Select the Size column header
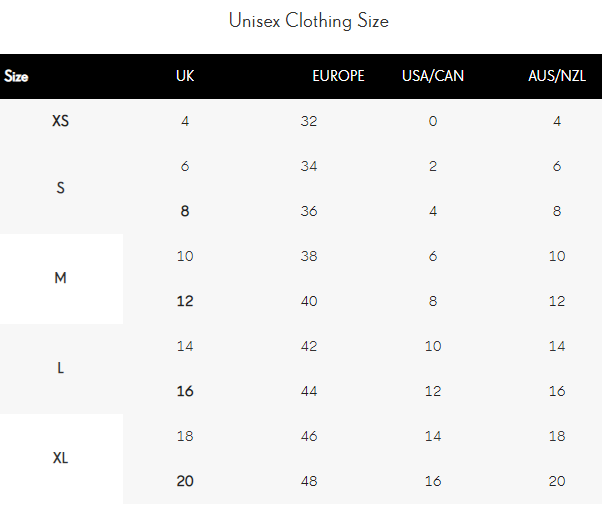 (x=16, y=76)
